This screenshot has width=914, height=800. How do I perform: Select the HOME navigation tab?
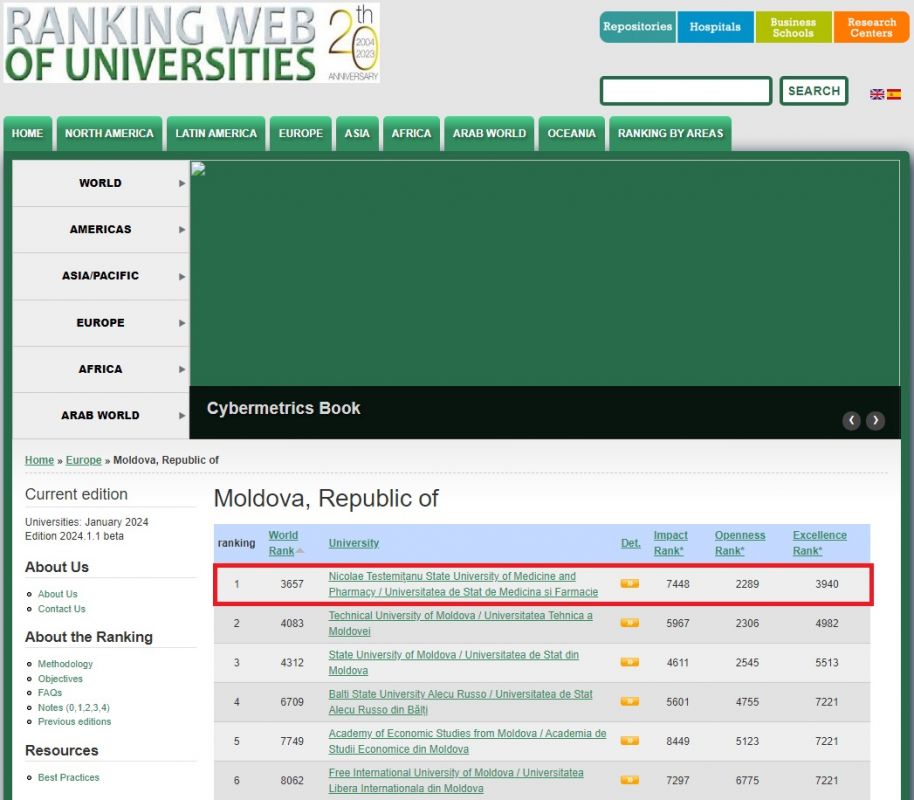pos(27,133)
